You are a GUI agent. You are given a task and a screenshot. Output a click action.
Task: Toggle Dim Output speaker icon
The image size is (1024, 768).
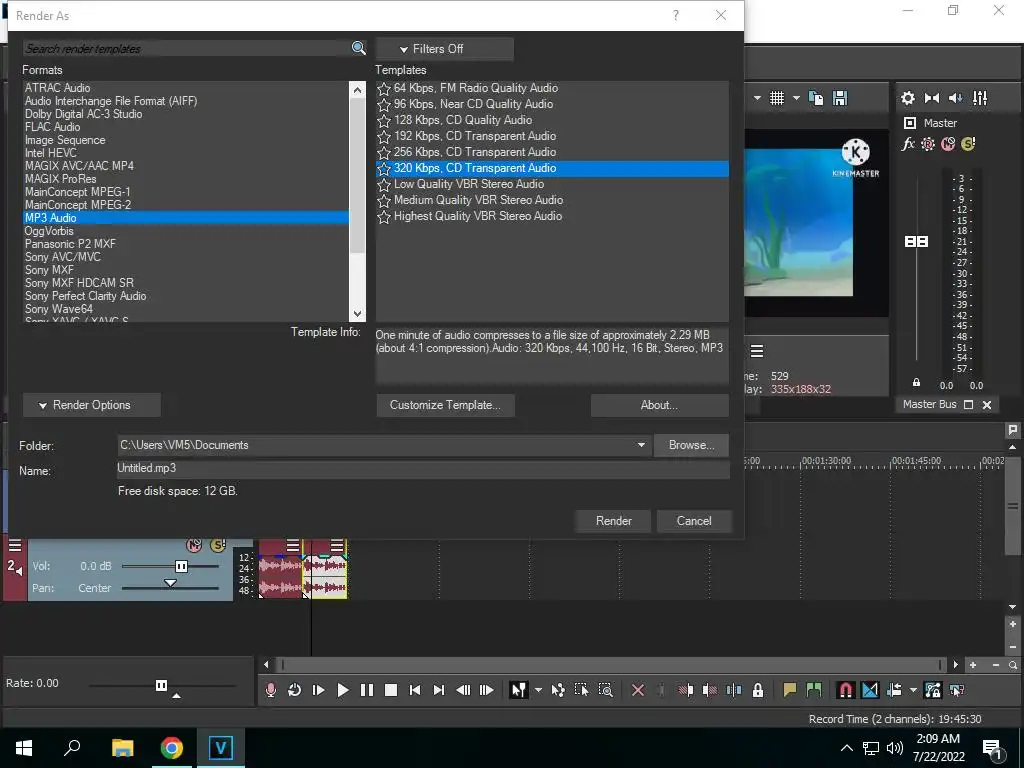click(955, 98)
